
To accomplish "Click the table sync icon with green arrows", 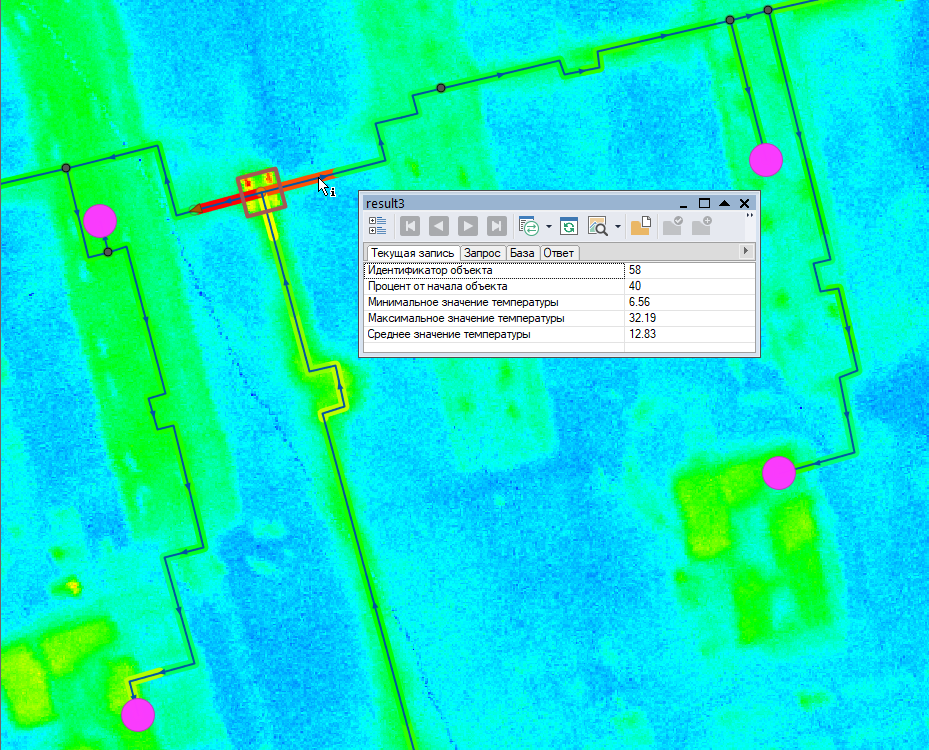I will 528,226.
